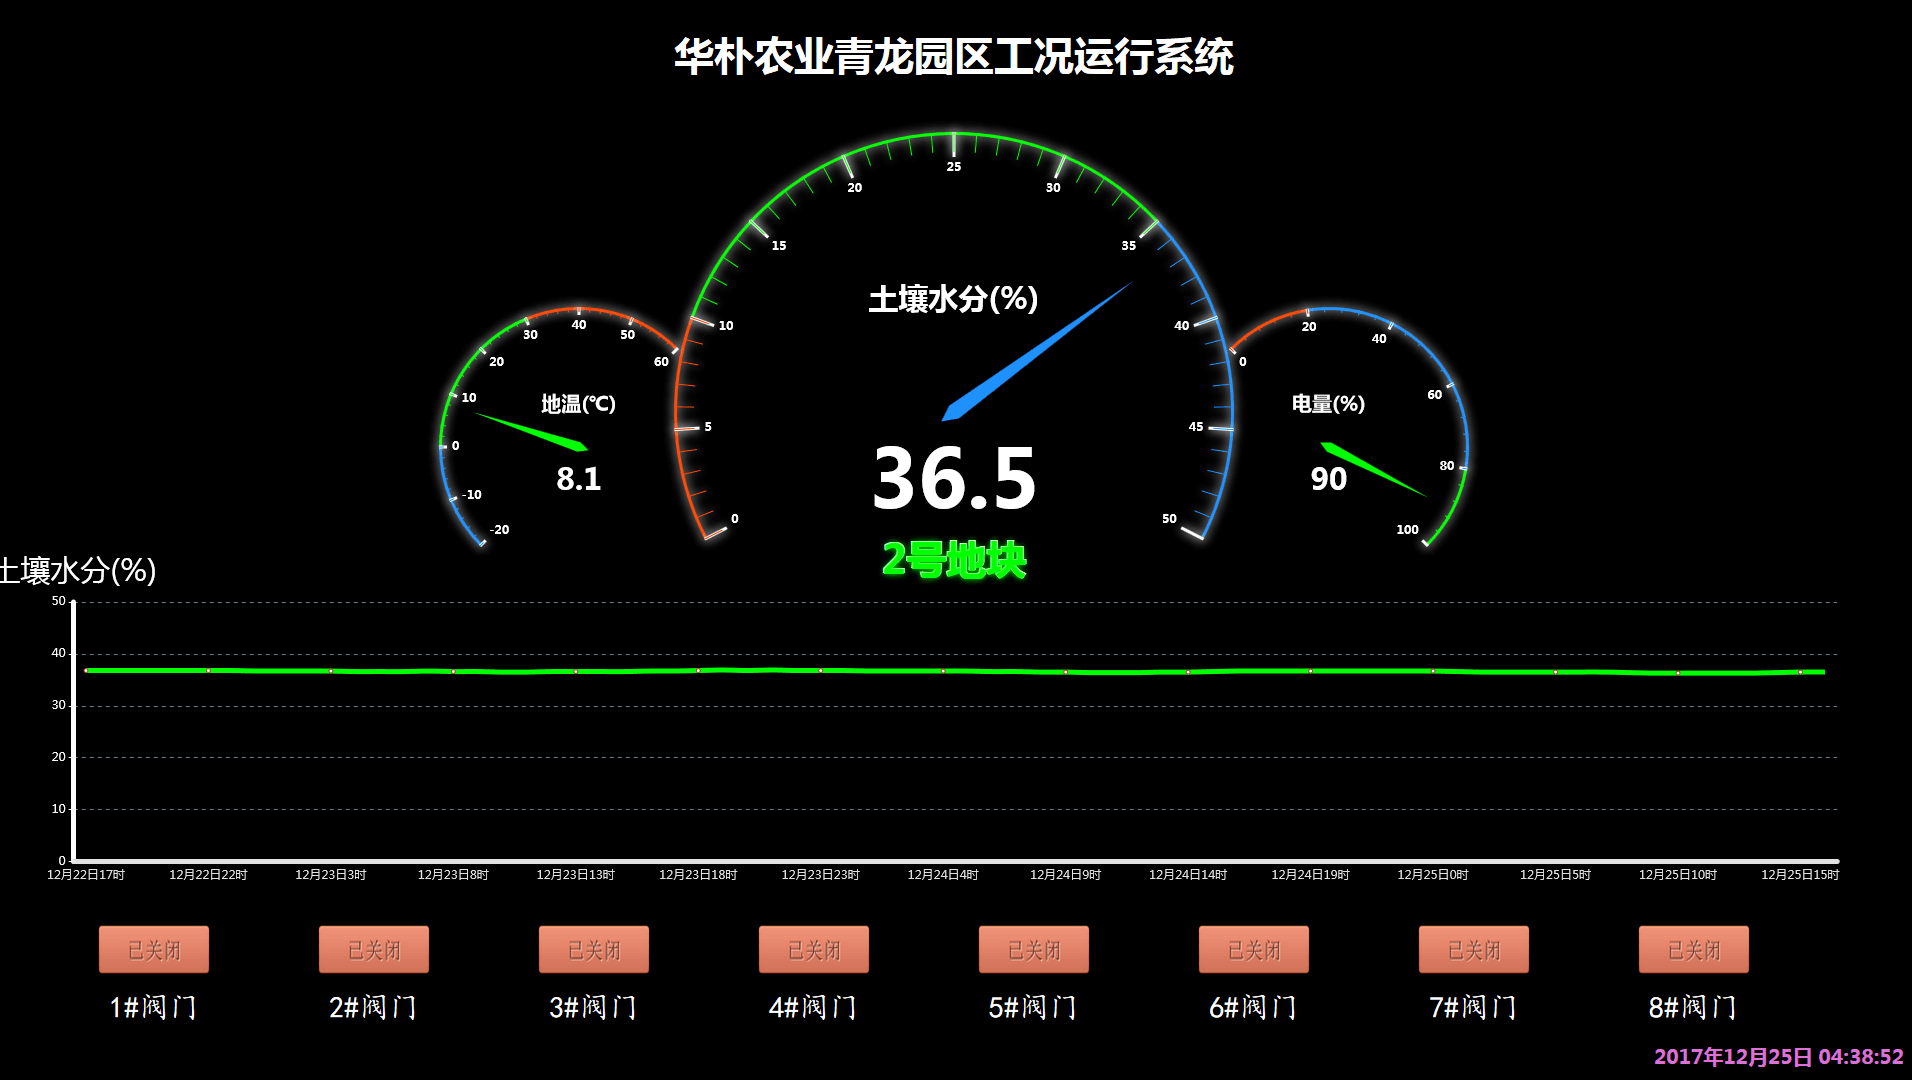The height and width of the screenshot is (1080, 1912).
Task: Click the x-axis label 12月25日15时
Action: point(1800,875)
